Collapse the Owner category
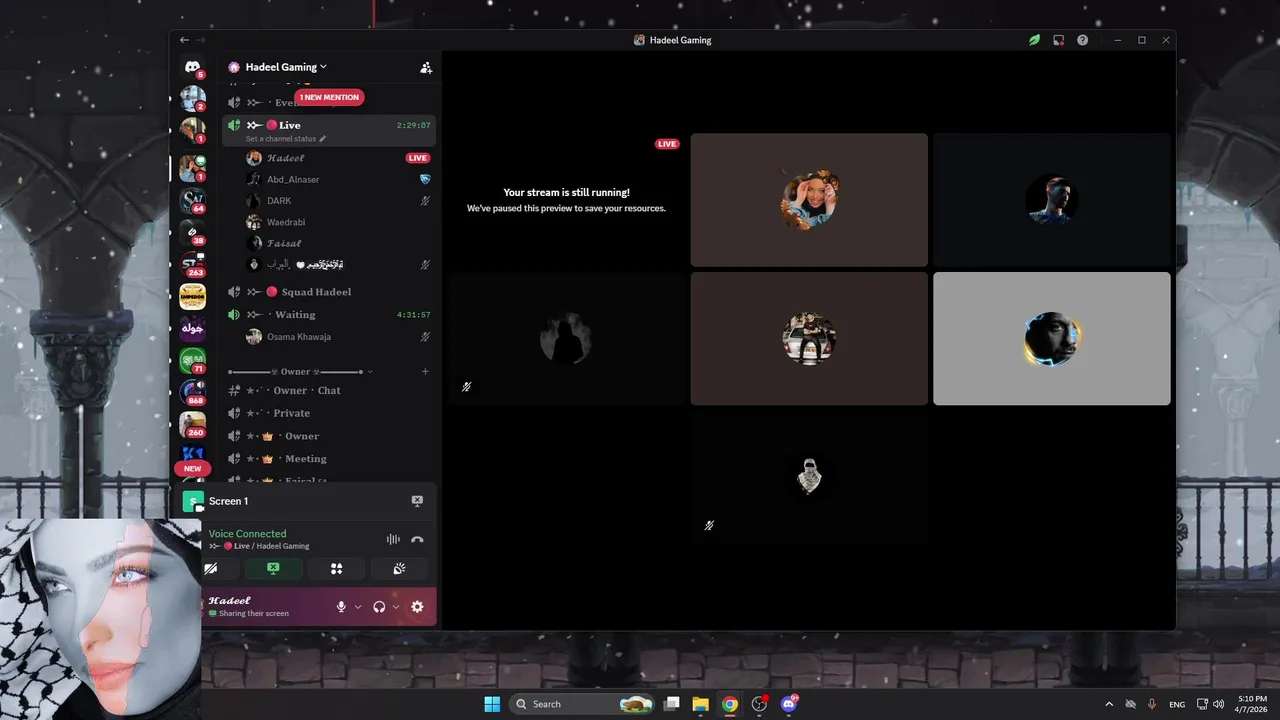1280x720 pixels. [300, 372]
